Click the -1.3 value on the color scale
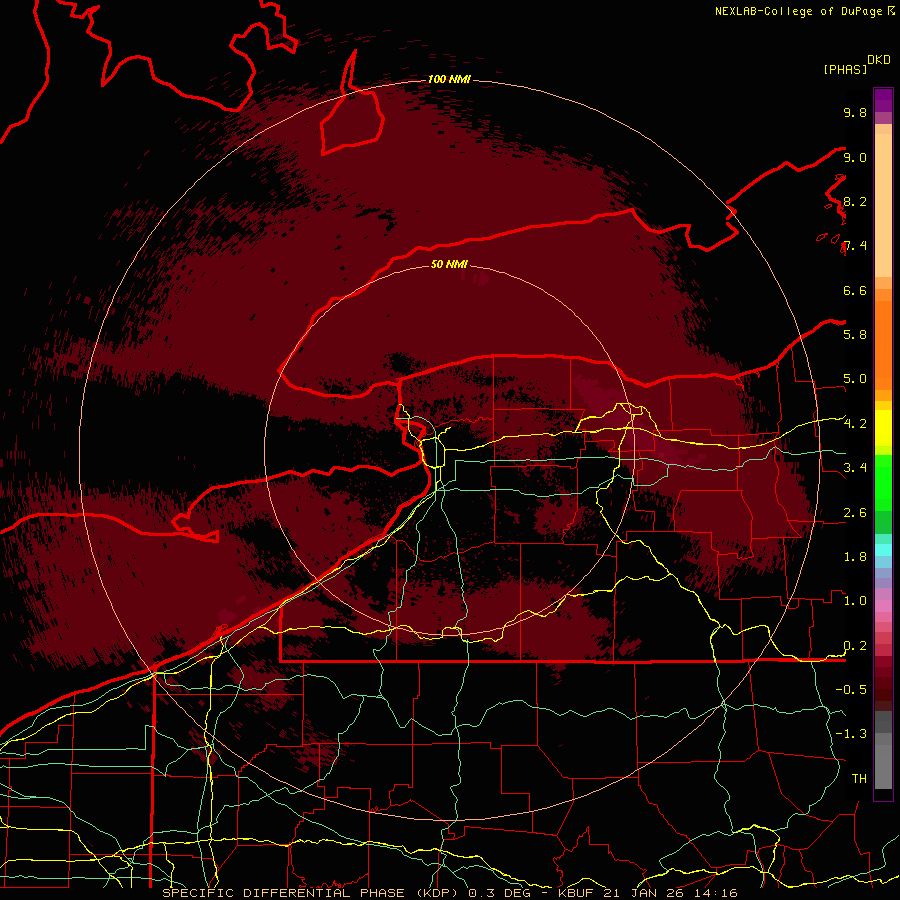900x900 pixels. coord(851,734)
